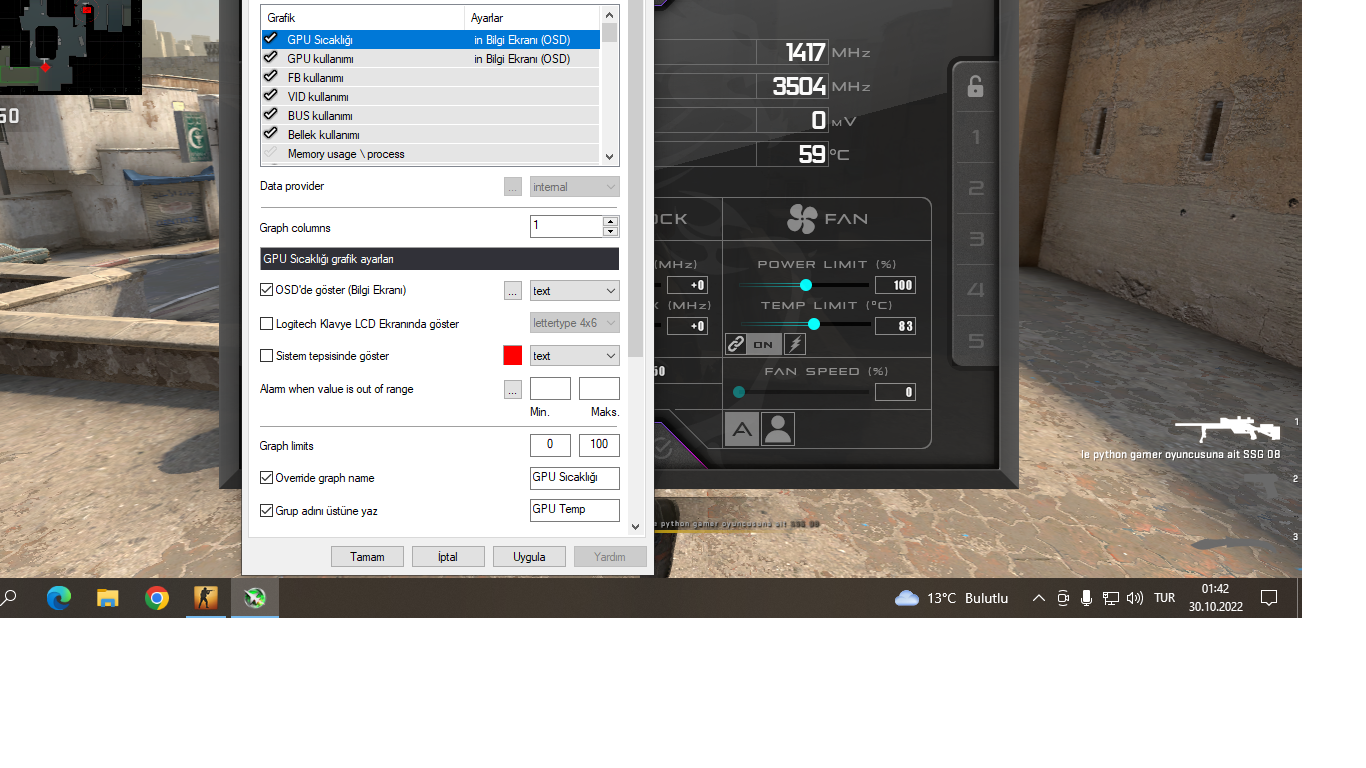The image size is (1366, 768).
Task: Click the alarm Maks. input field
Action: pyautogui.click(x=599, y=389)
